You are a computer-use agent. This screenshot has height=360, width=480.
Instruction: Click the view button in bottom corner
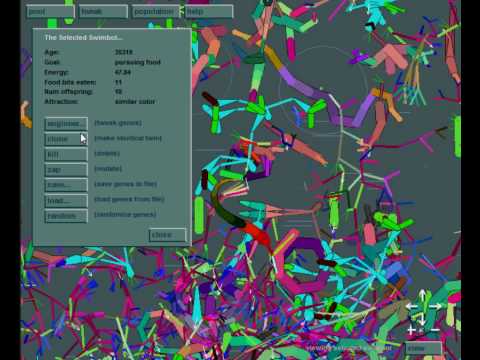[424, 348]
